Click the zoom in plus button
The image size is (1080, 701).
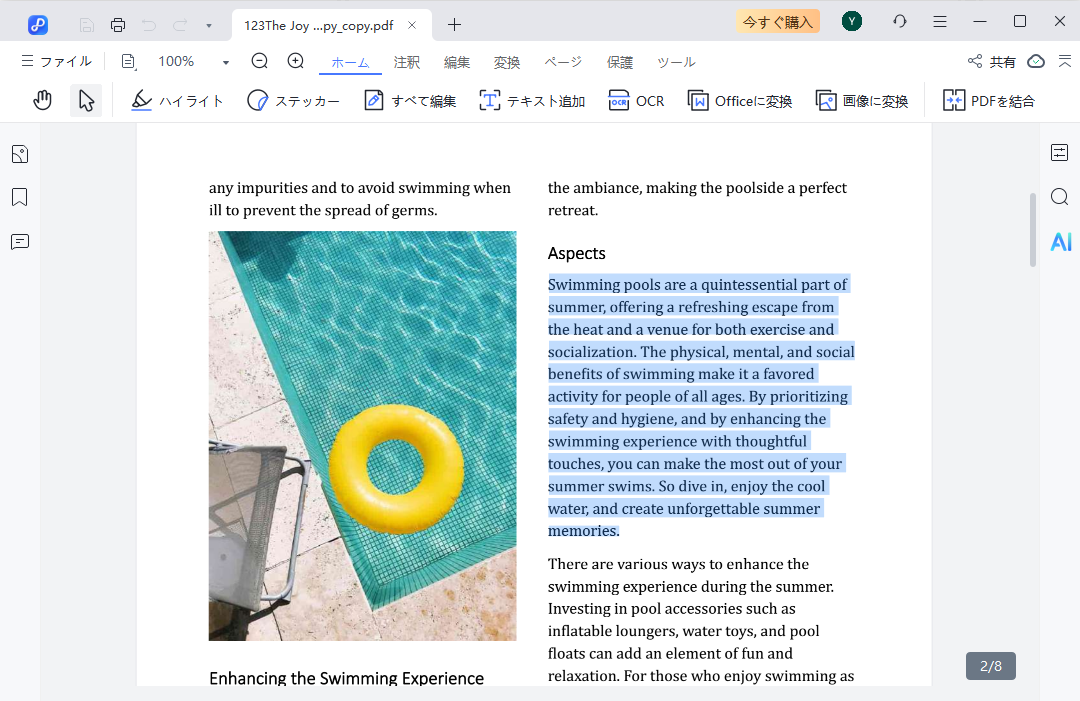pos(296,62)
